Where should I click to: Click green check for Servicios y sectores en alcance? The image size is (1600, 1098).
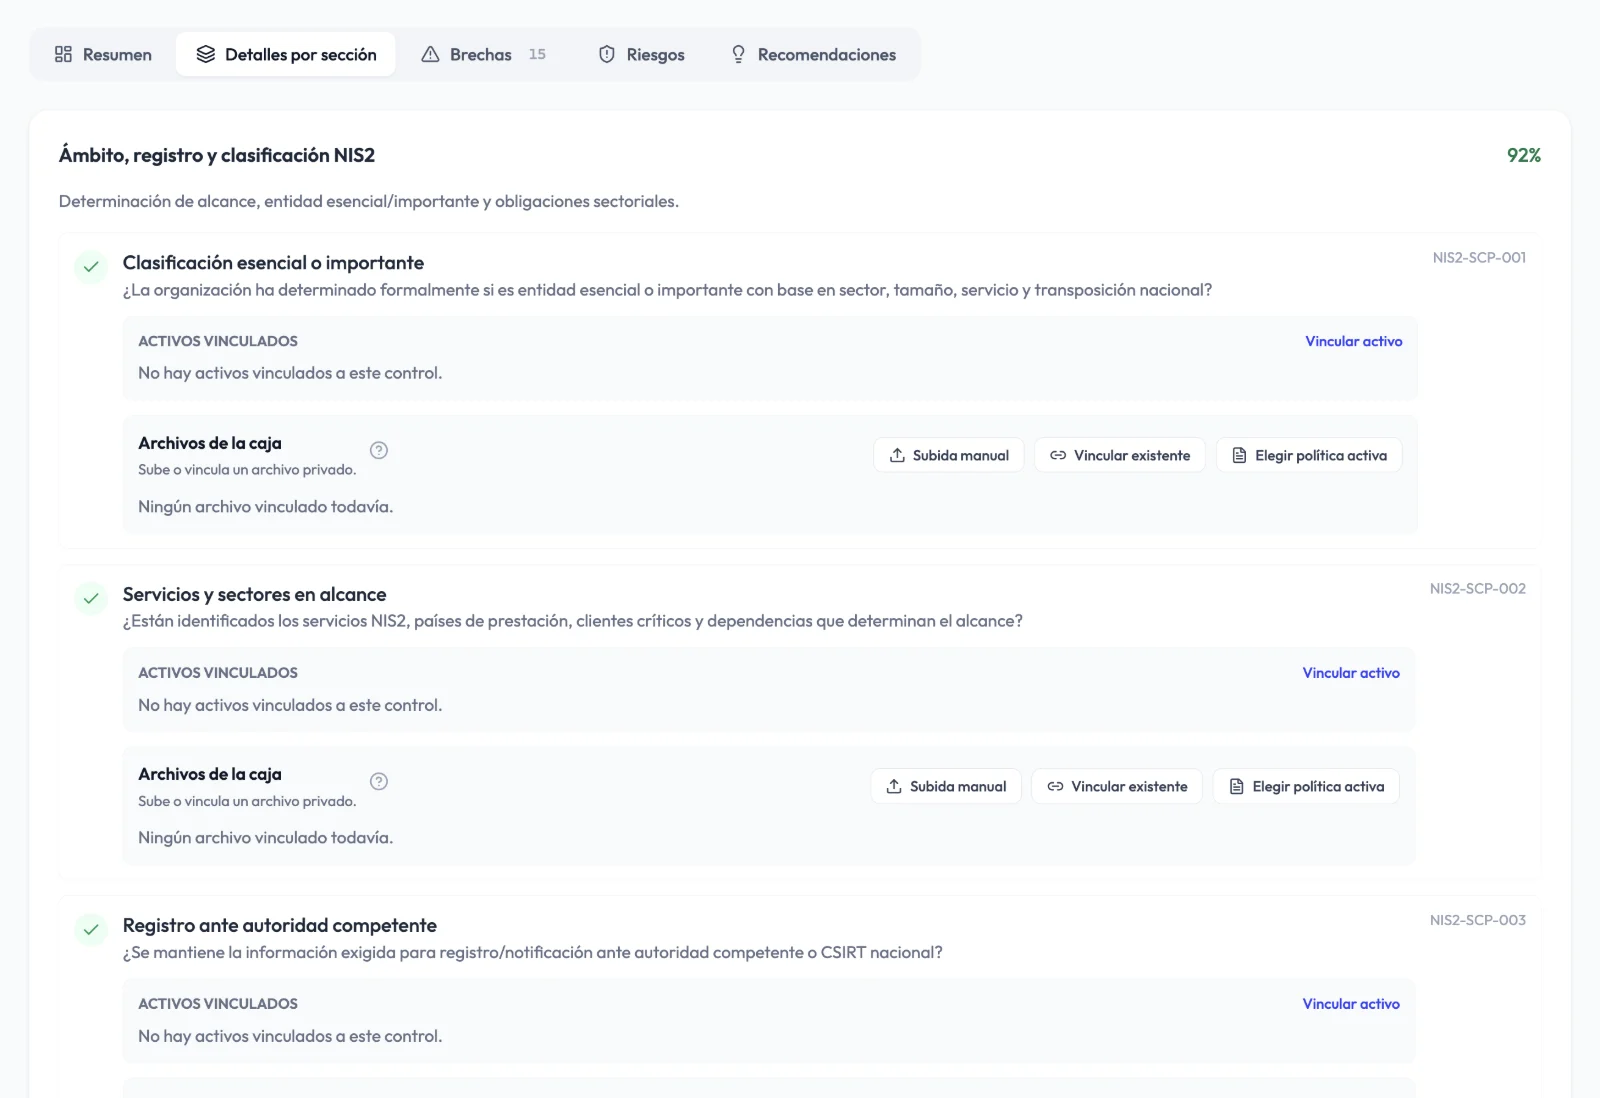click(x=91, y=598)
